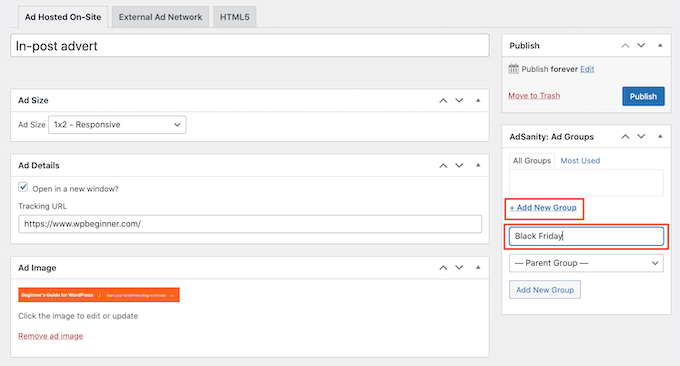Open the Parent Group dropdown
Viewport: 680px width, 366px height.
(x=586, y=263)
